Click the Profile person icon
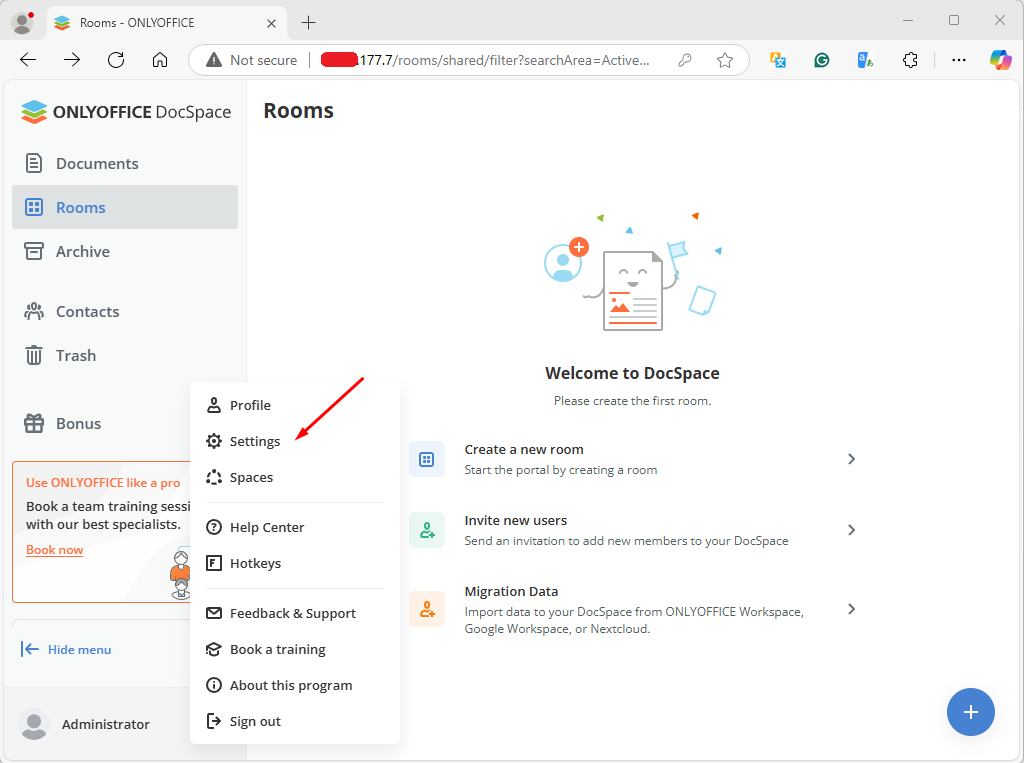The height and width of the screenshot is (763, 1024). coord(214,405)
